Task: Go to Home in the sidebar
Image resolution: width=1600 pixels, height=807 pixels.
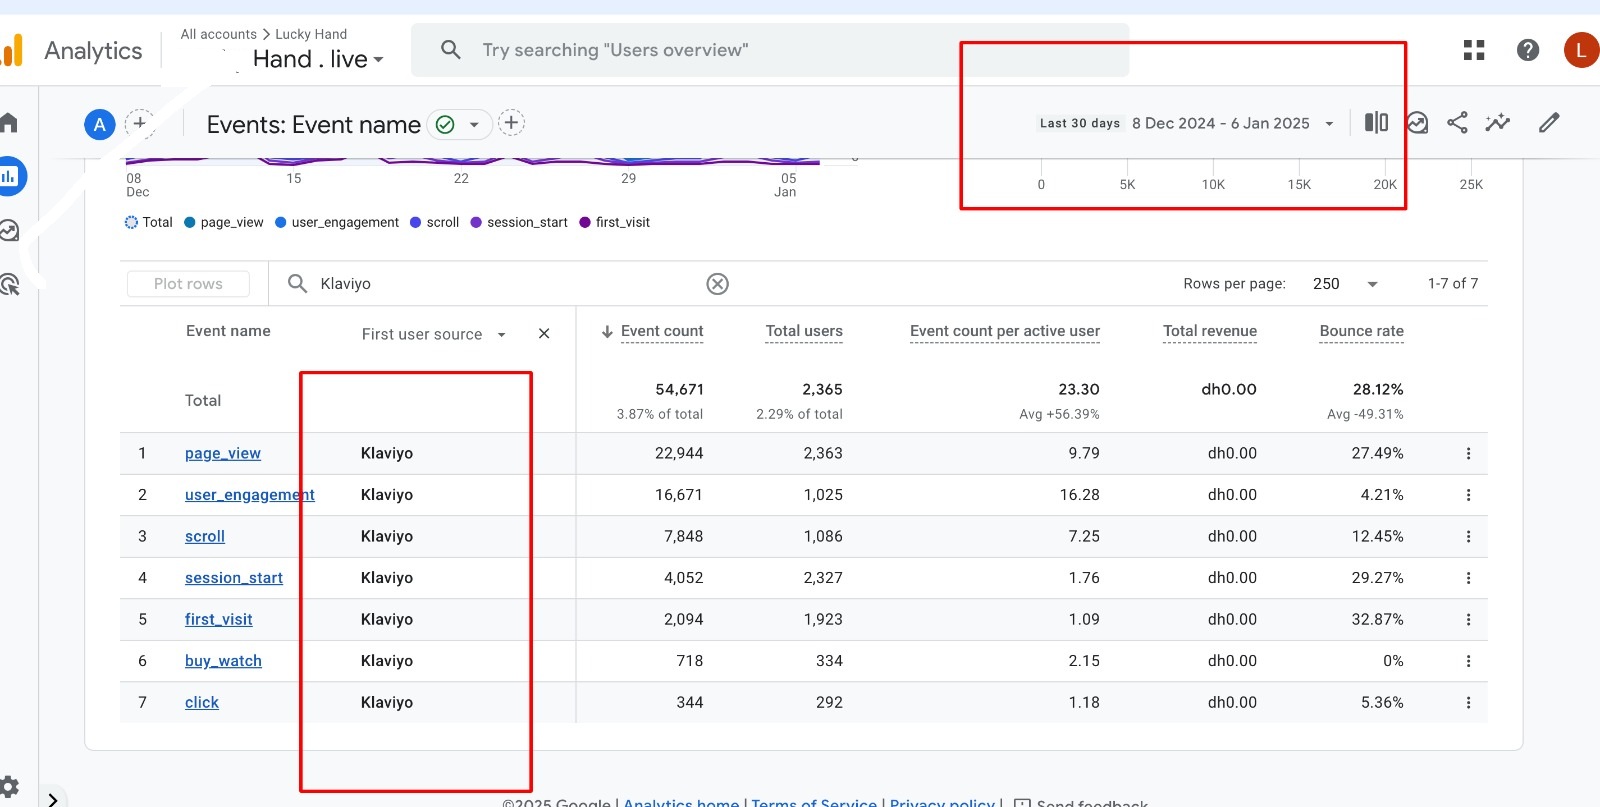Action: pyautogui.click(x=10, y=123)
